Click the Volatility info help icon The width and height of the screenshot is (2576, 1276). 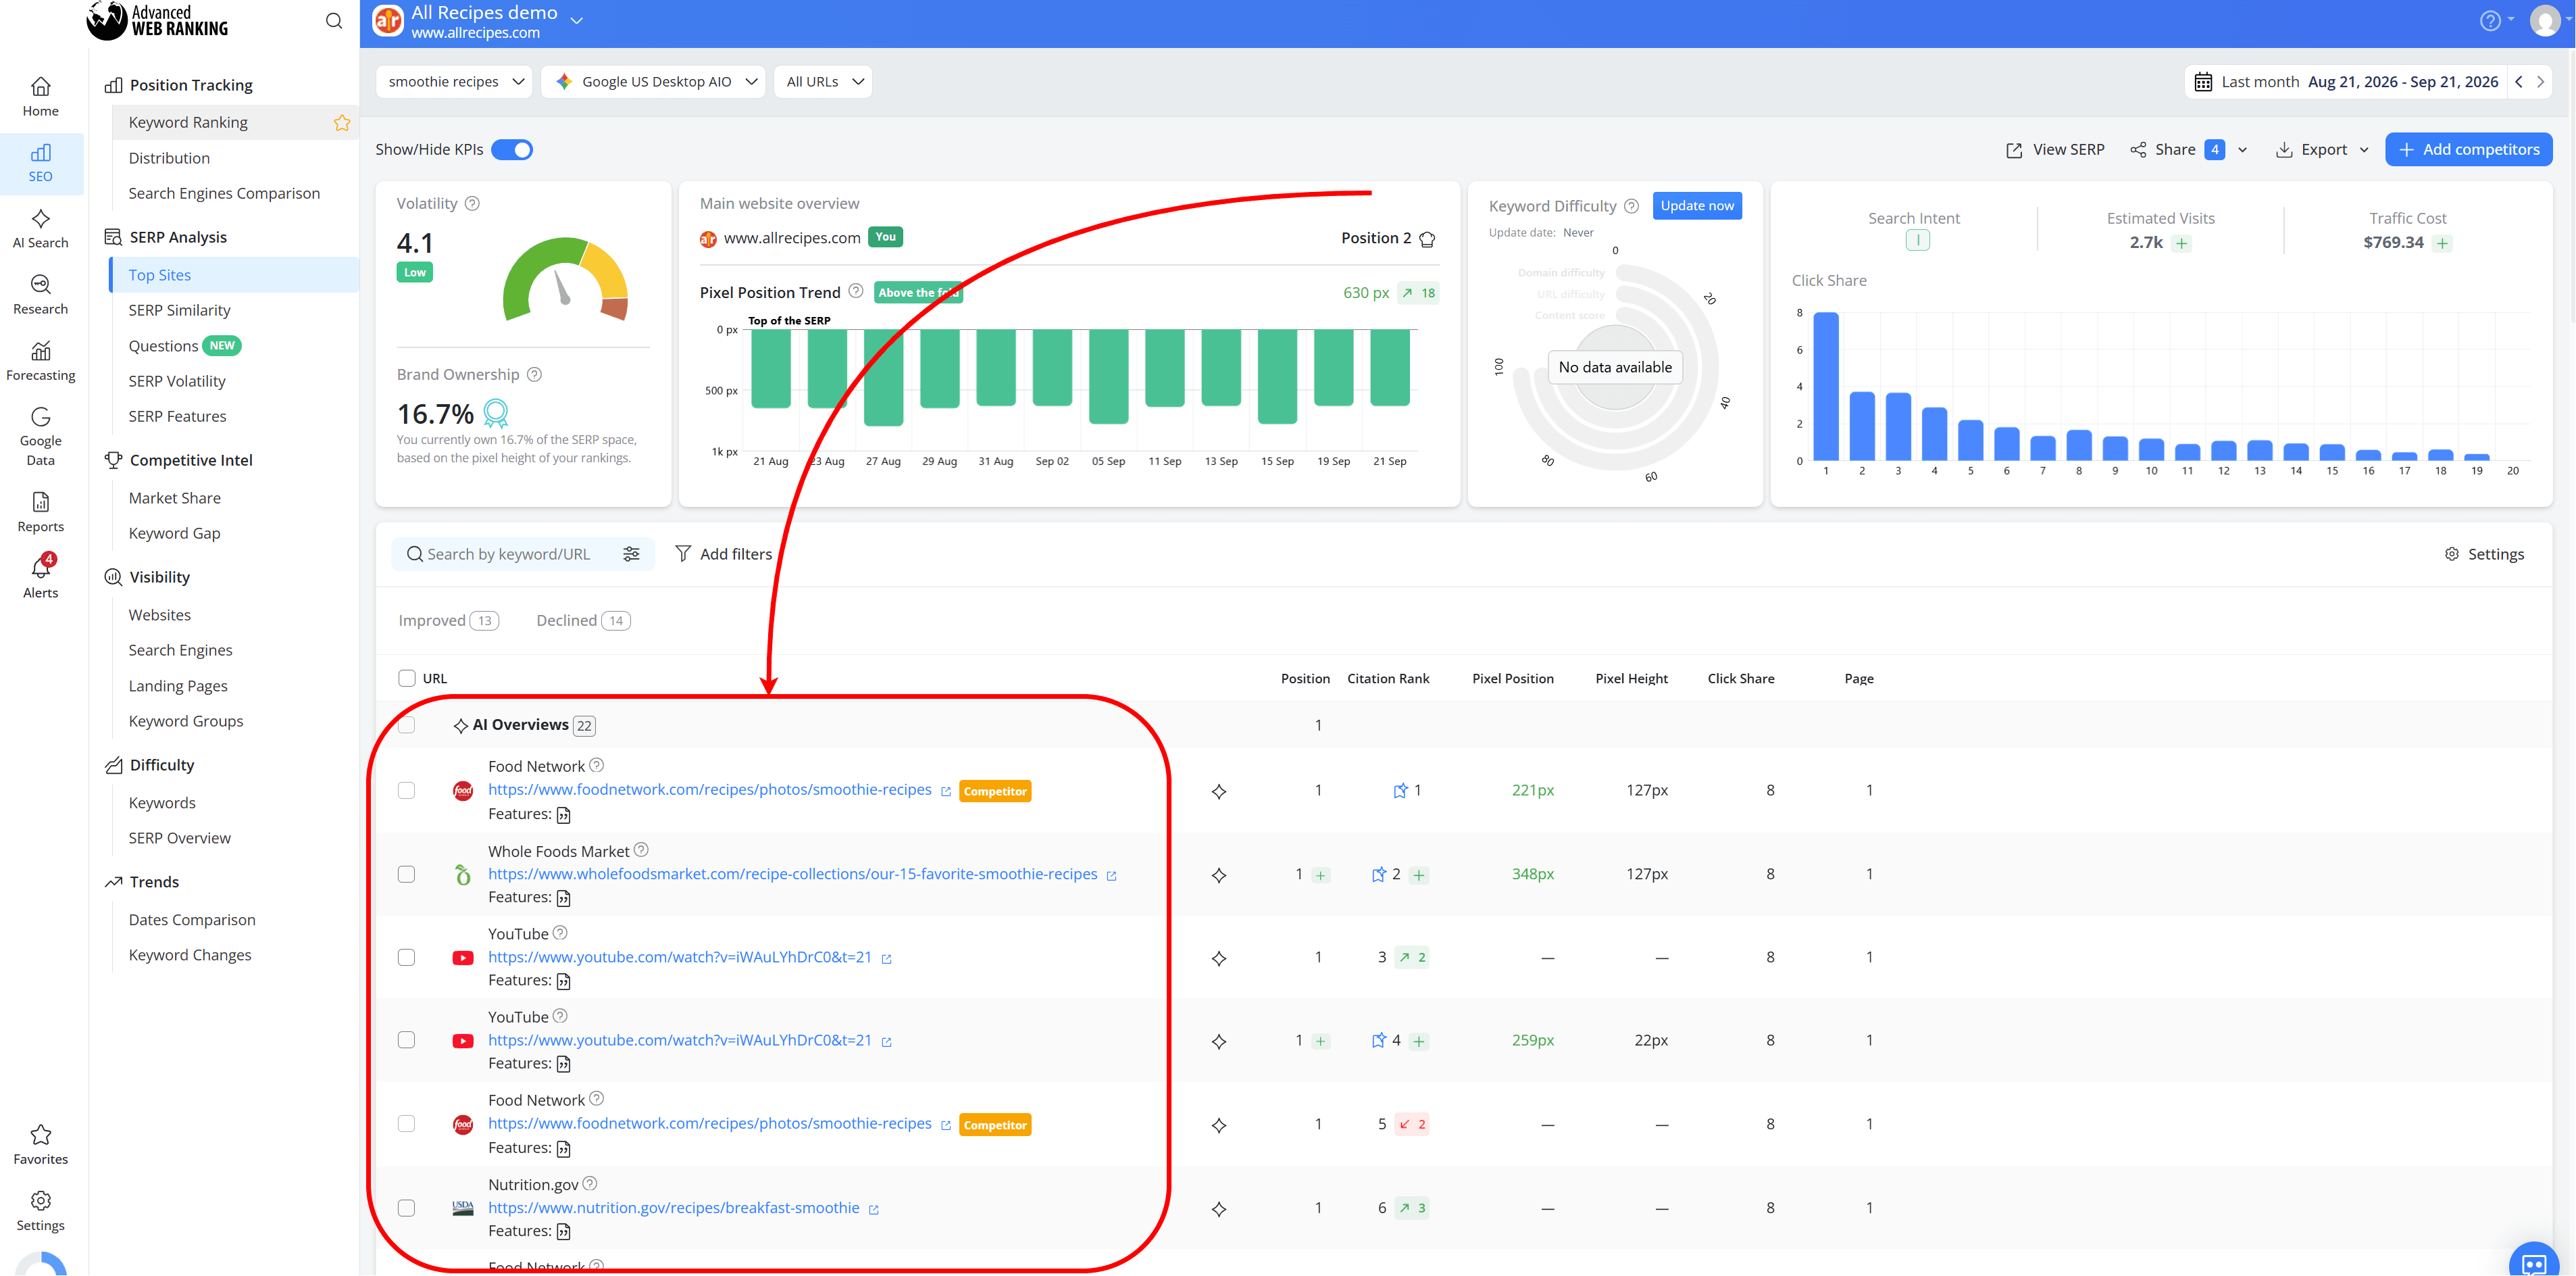click(473, 204)
